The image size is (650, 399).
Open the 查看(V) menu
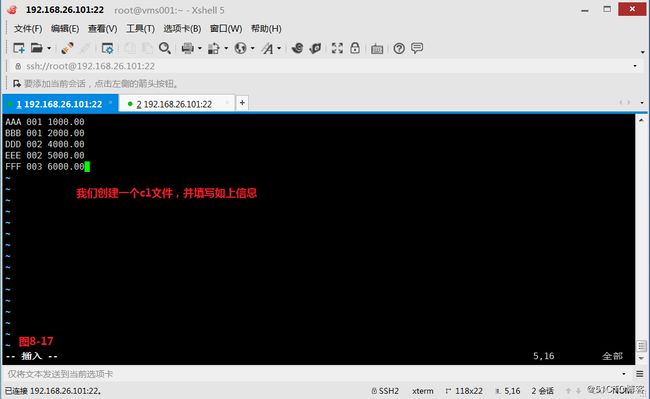102,29
